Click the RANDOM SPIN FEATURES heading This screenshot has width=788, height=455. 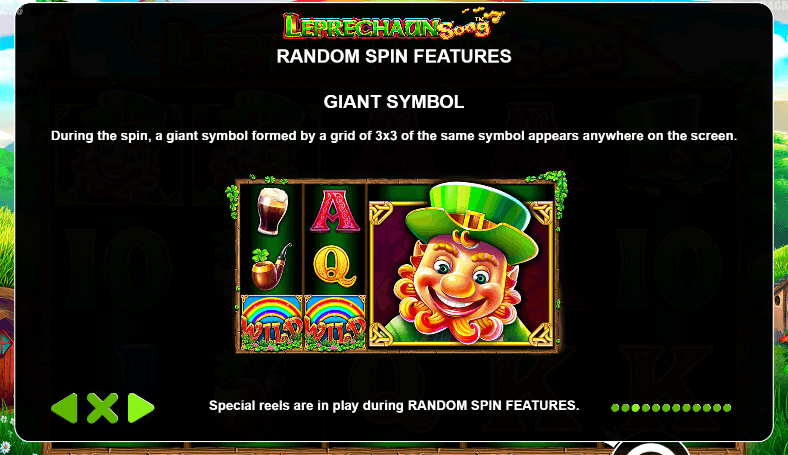394,56
